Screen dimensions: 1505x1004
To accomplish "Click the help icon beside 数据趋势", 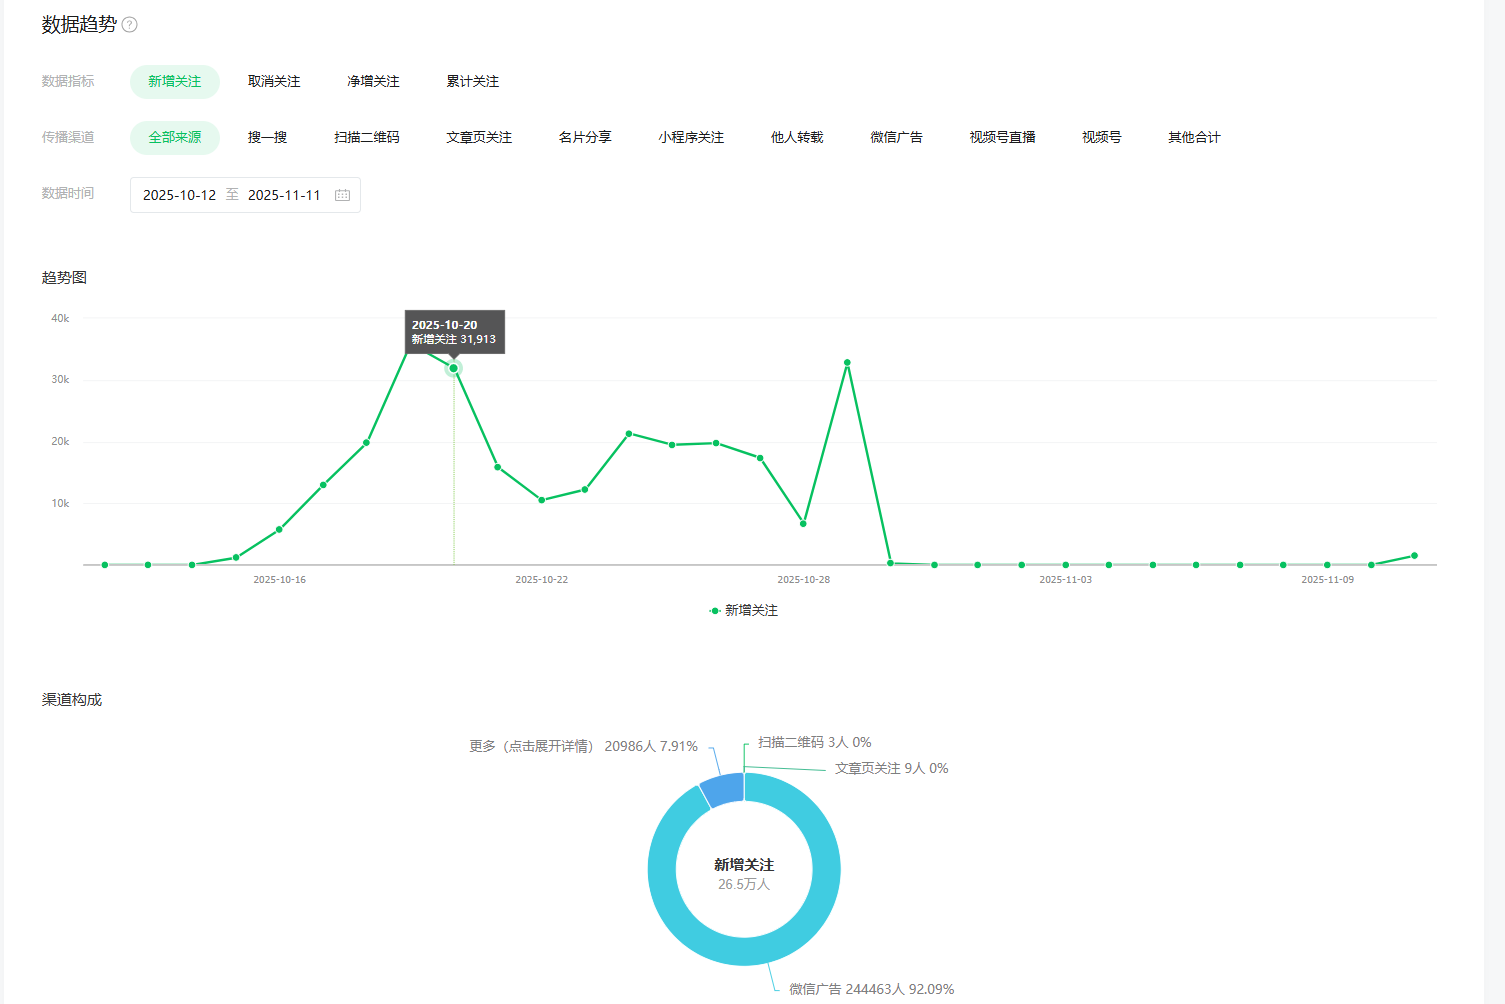I will [x=129, y=25].
